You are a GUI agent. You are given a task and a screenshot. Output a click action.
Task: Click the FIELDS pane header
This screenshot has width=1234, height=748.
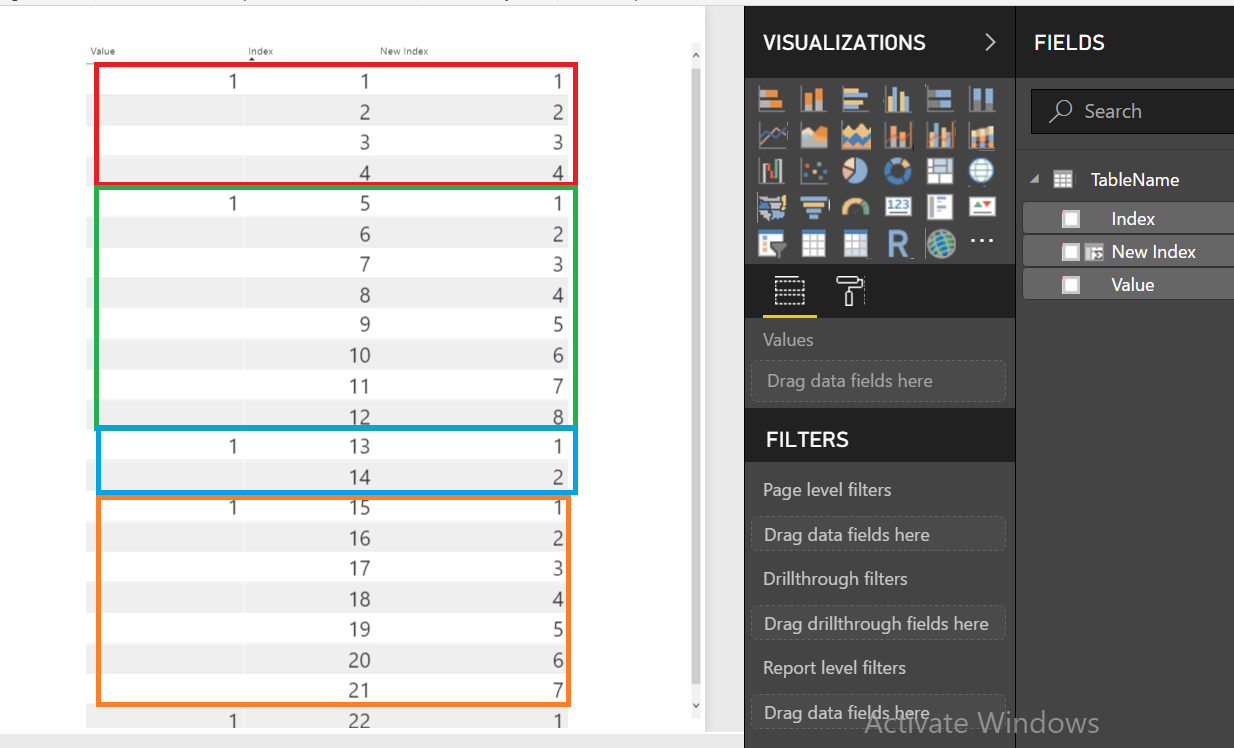(1069, 42)
